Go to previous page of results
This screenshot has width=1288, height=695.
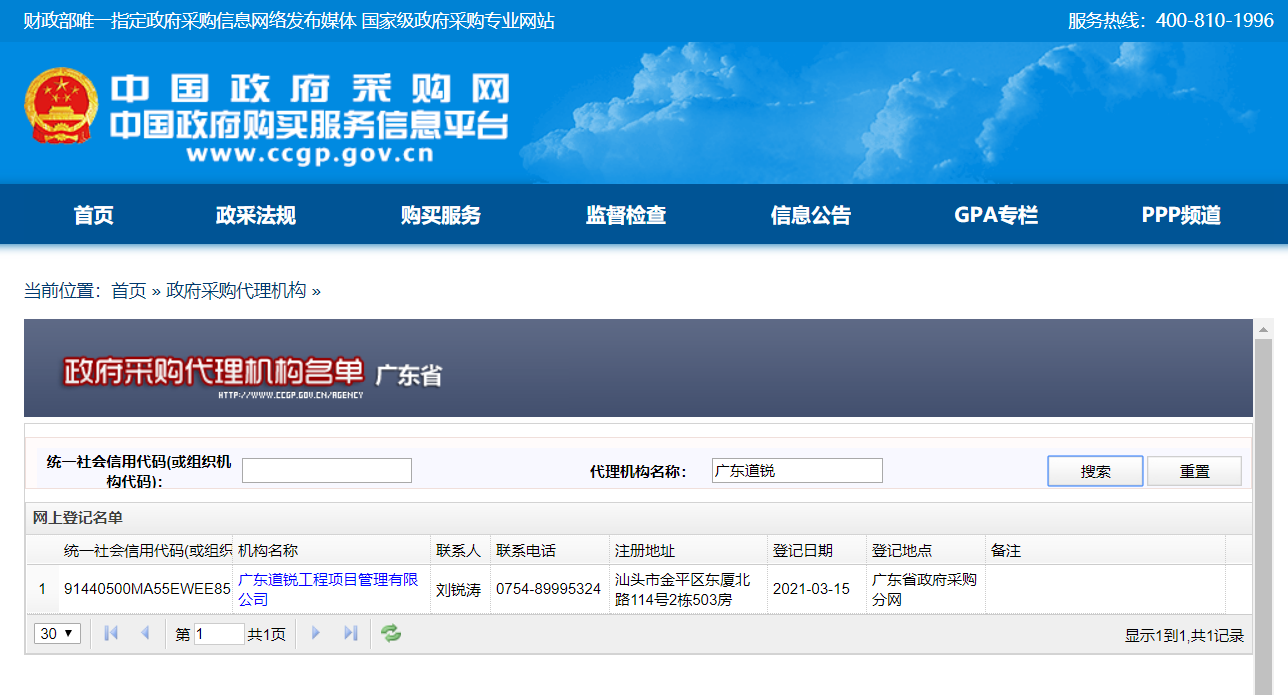145,633
